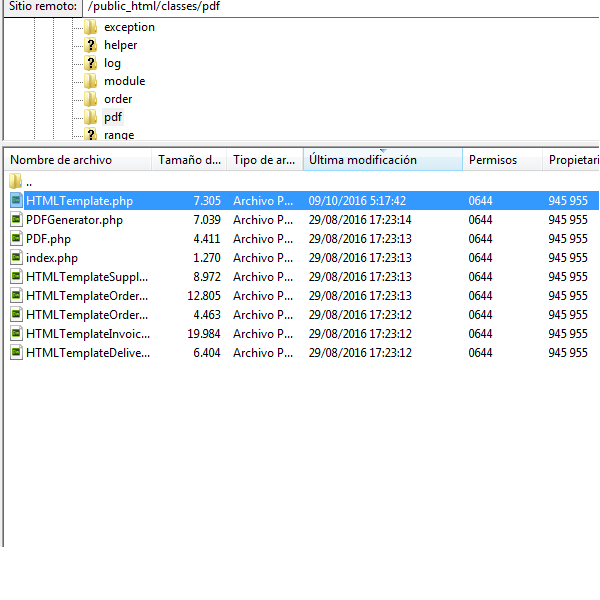This screenshot has width=600, height=600.
Task: Click the pdf folder icon in tree
Action: coord(91,117)
